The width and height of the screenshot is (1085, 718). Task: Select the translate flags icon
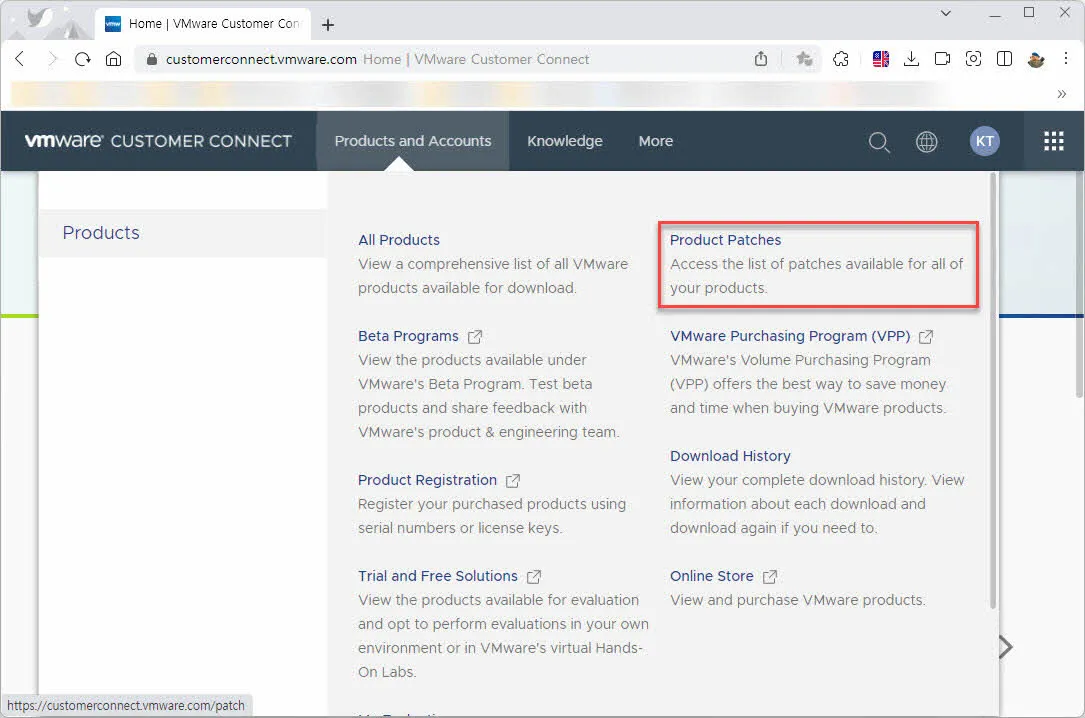(x=880, y=59)
